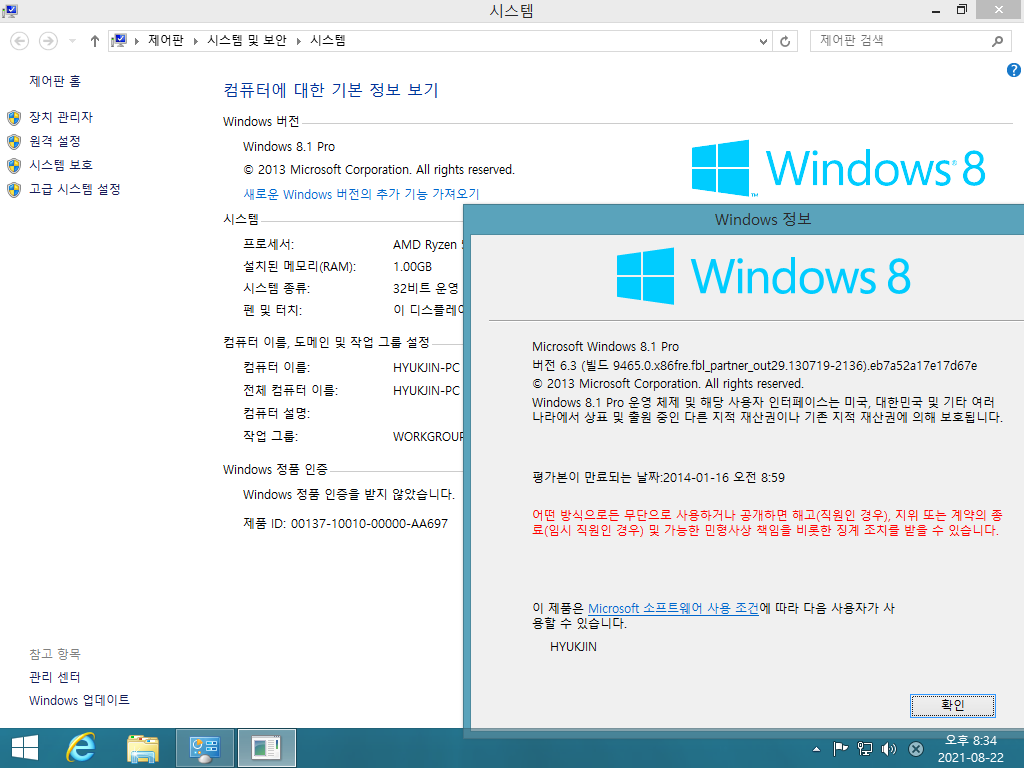Click 확인 button in Windows 정보 dialog
1024x768 pixels.
pos(953,705)
